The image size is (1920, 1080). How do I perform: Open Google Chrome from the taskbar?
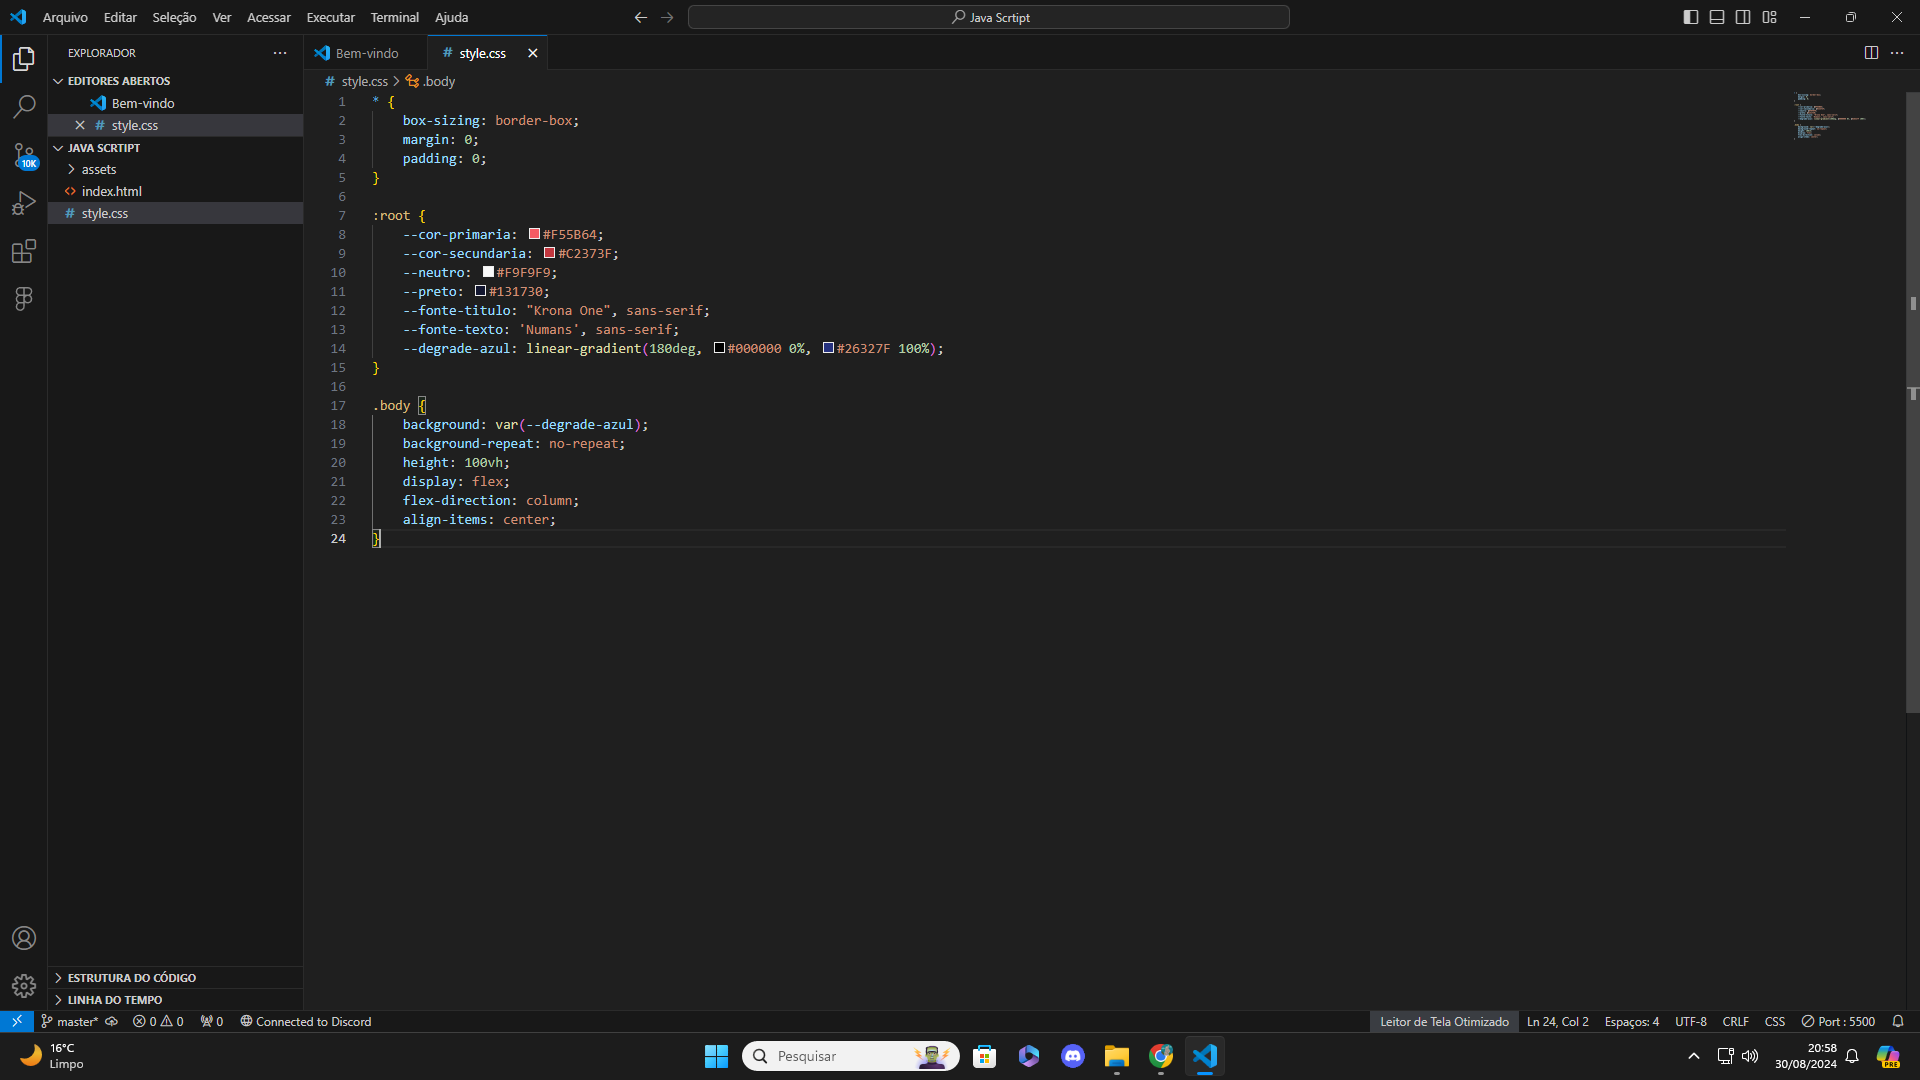1161,1056
